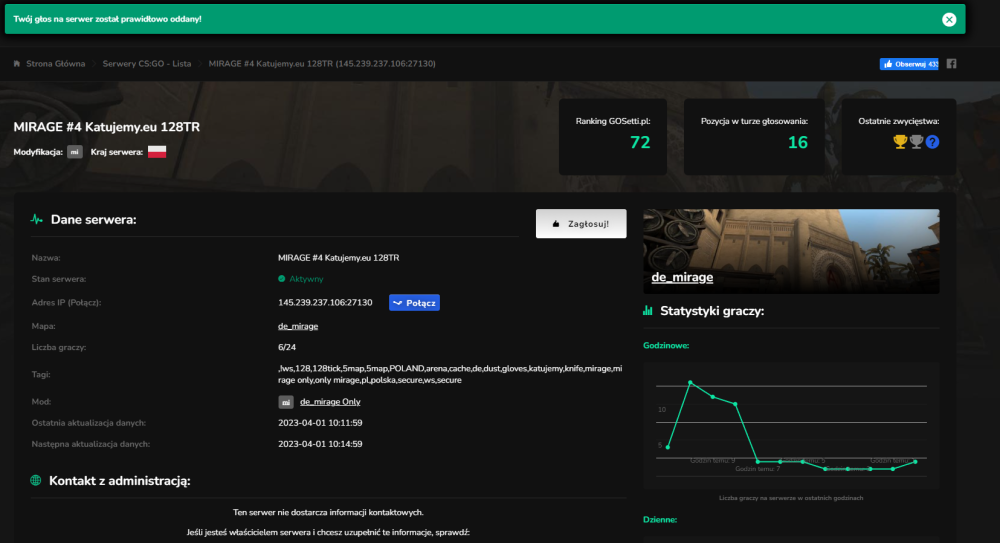Screen dimensions: 1000x543
Task: Click the Godzinowe chart heading
Action: [x=666, y=345]
